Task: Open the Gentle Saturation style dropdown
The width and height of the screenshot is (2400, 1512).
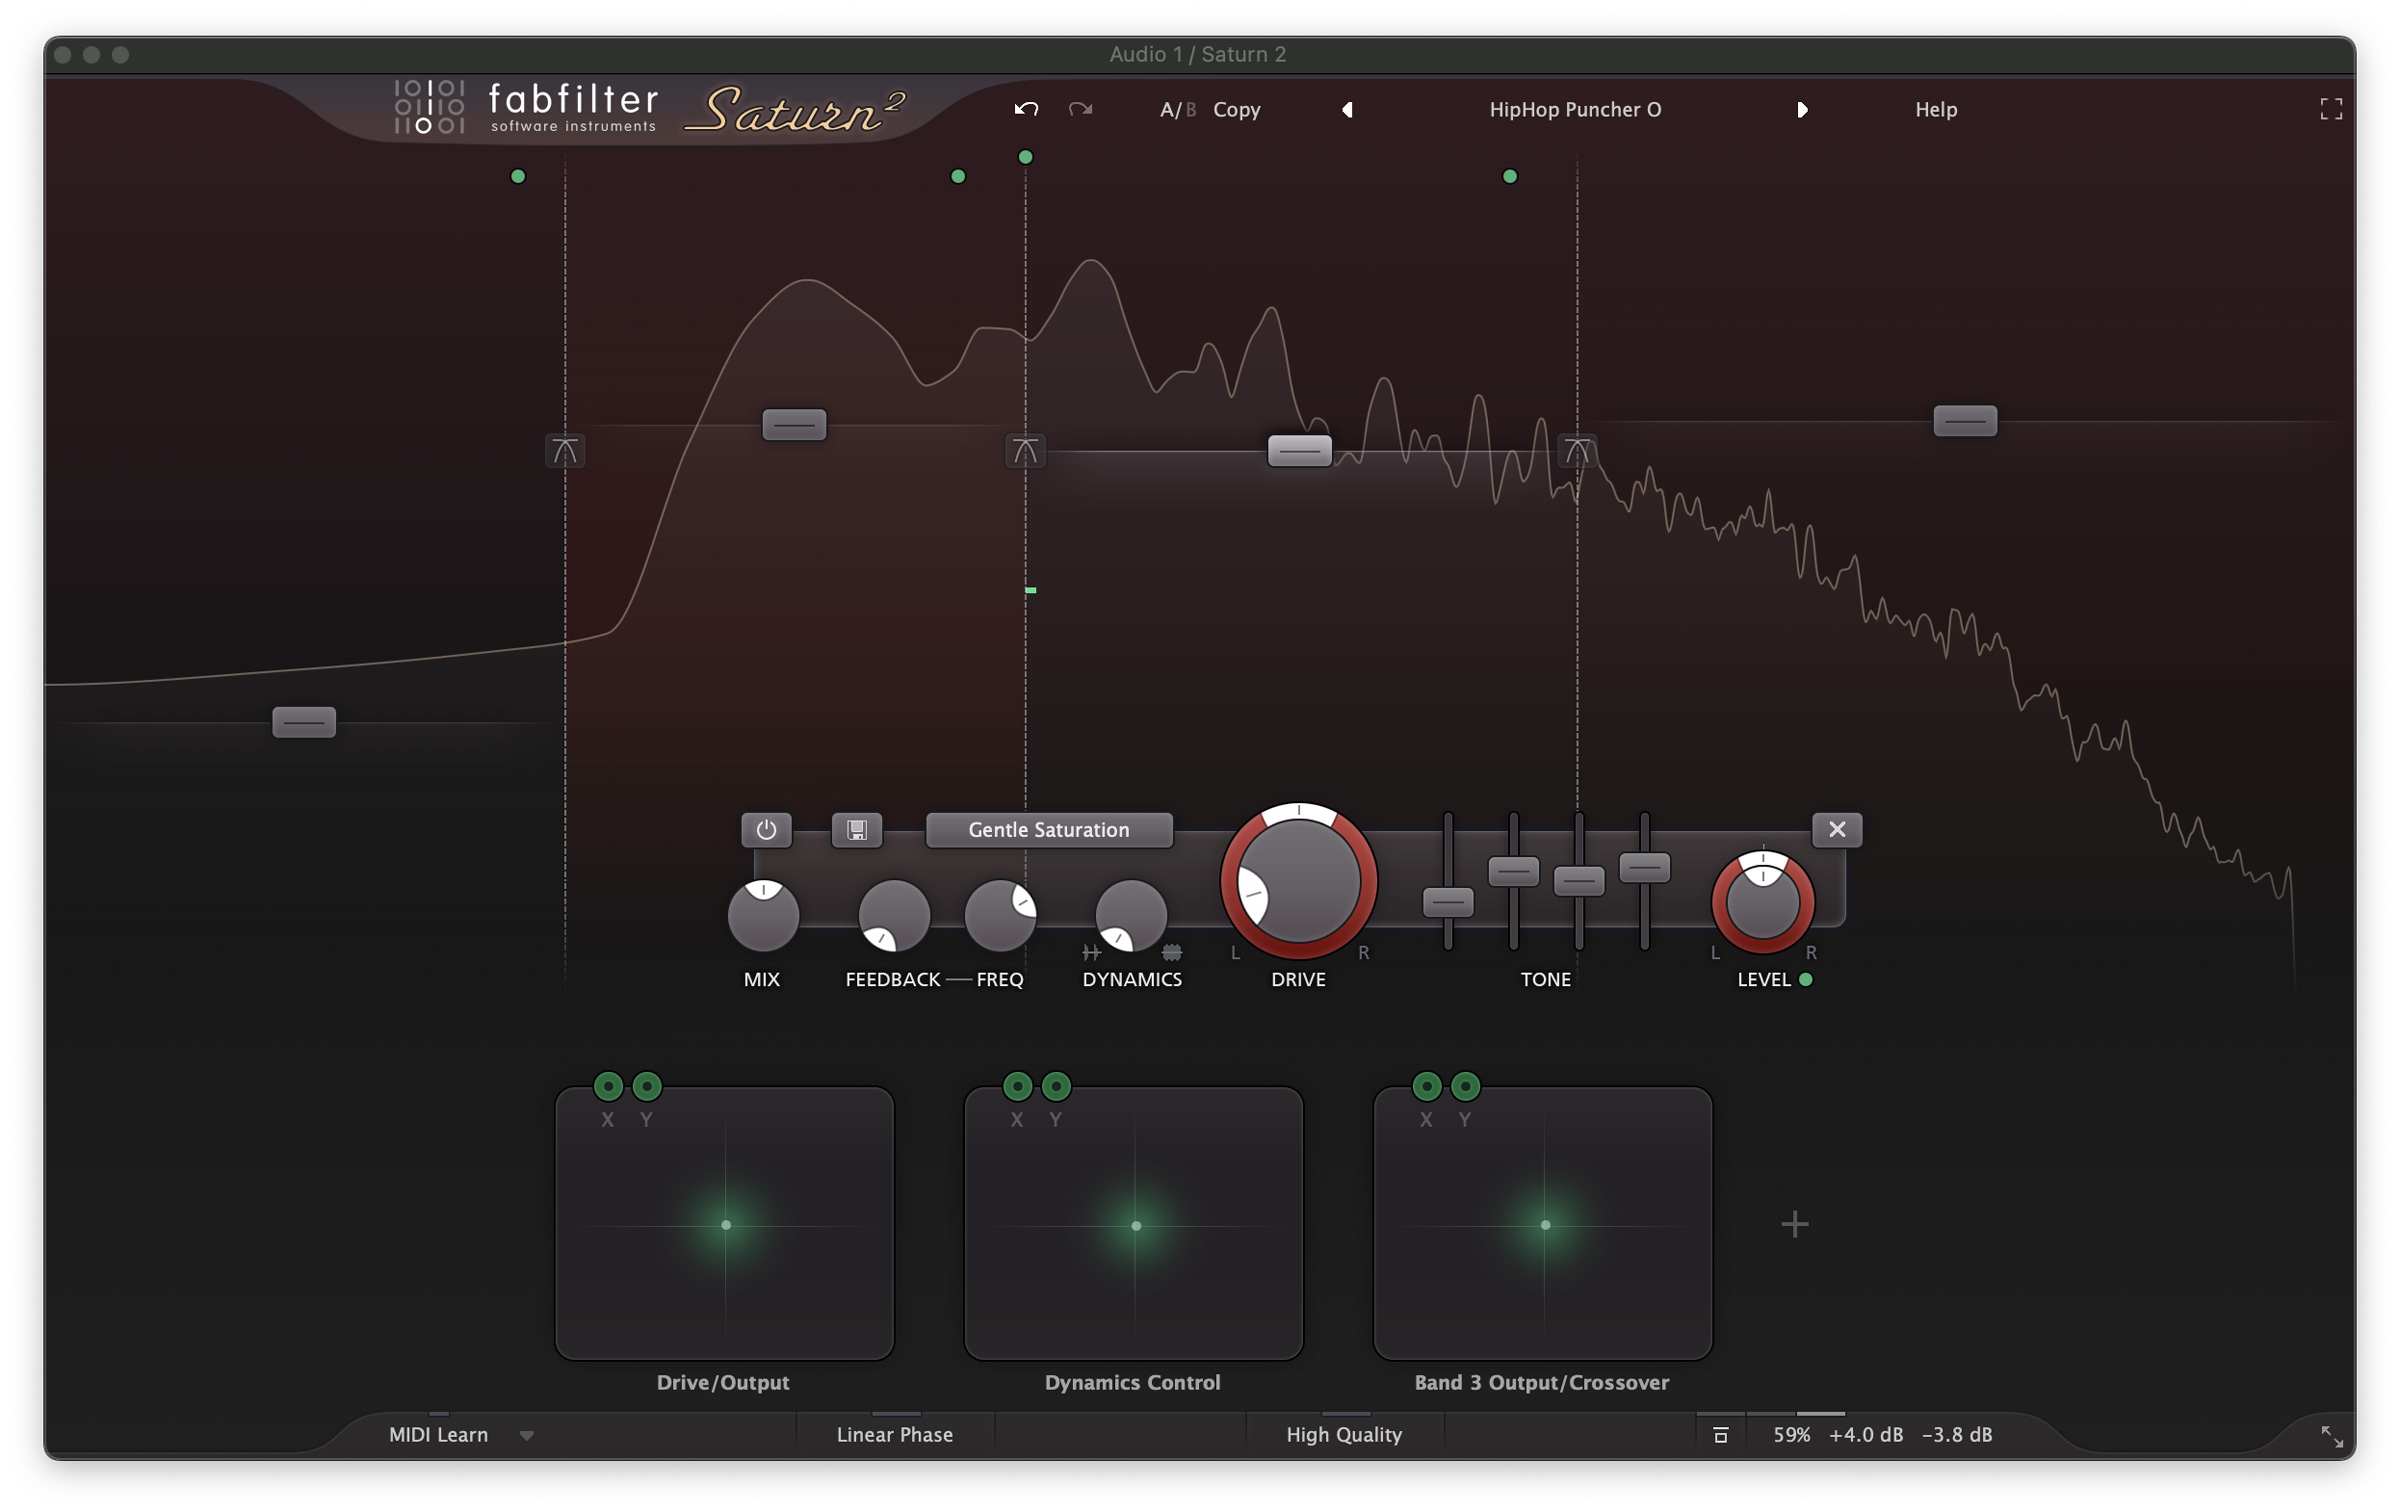Action: pos(1049,830)
